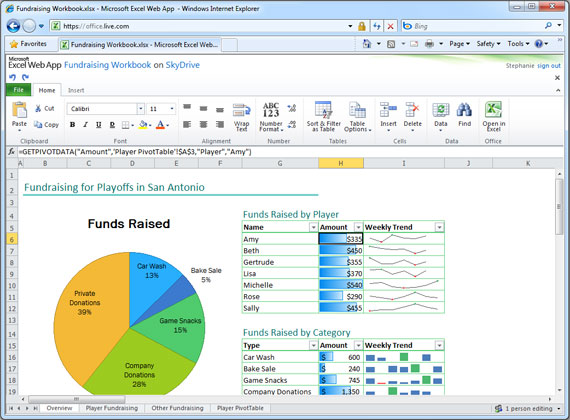
Task: Open Table Options
Action: point(358,117)
